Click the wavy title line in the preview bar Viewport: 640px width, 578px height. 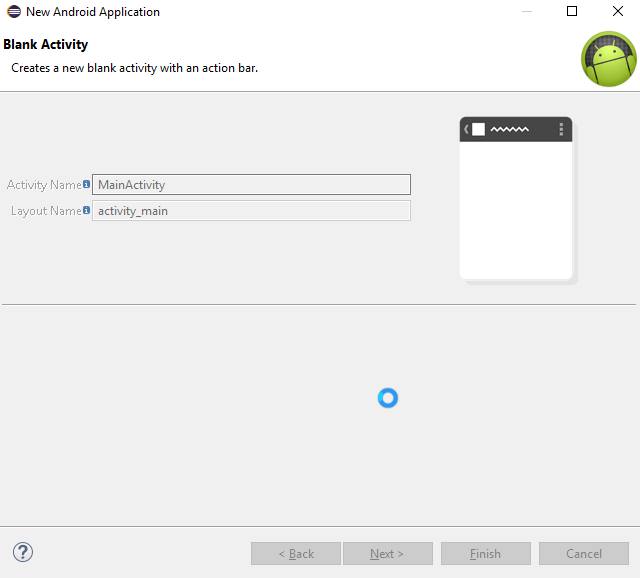tap(509, 129)
